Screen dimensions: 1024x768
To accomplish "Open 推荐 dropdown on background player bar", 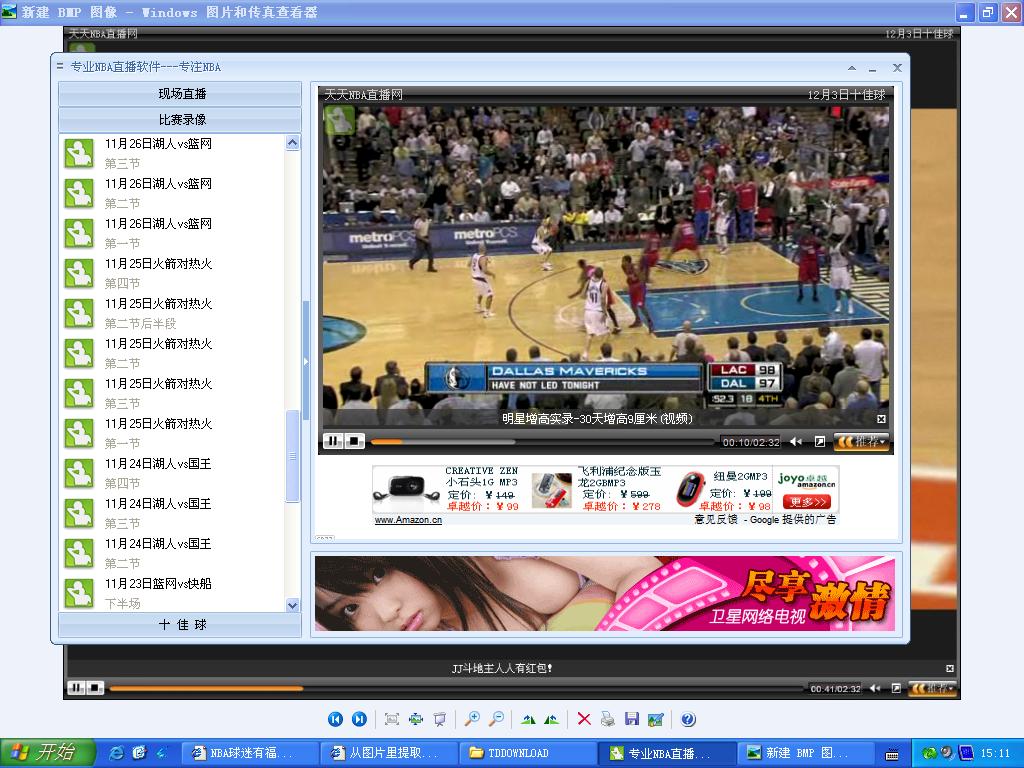I will 934,688.
